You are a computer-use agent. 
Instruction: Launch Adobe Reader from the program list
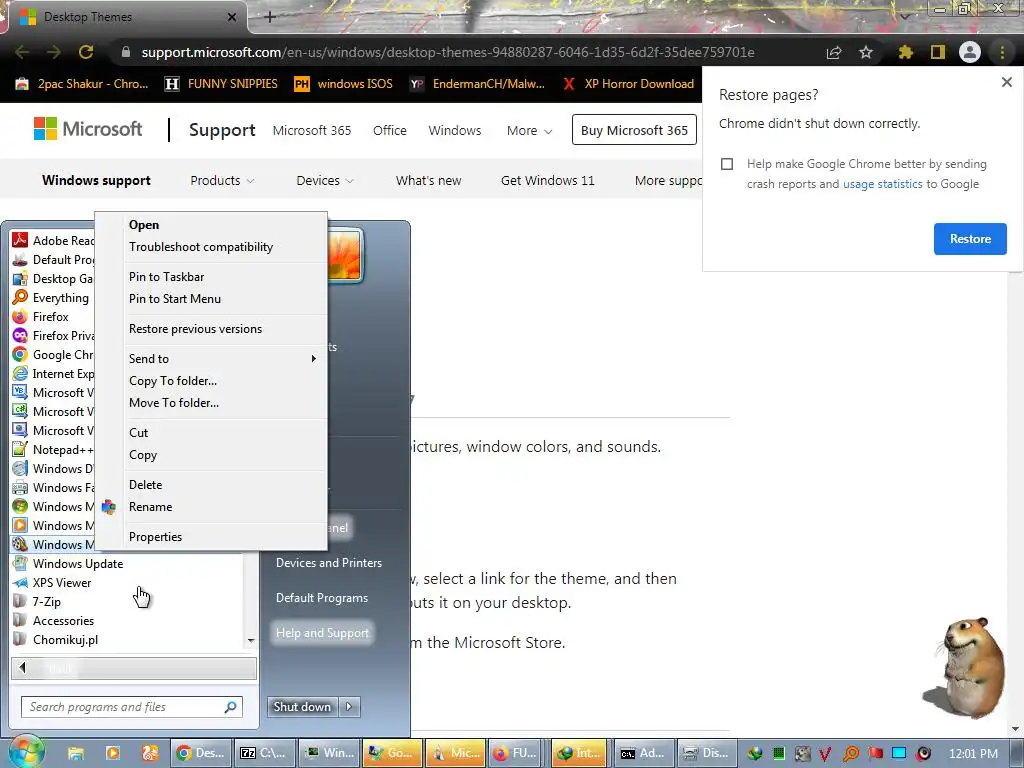click(x=54, y=240)
